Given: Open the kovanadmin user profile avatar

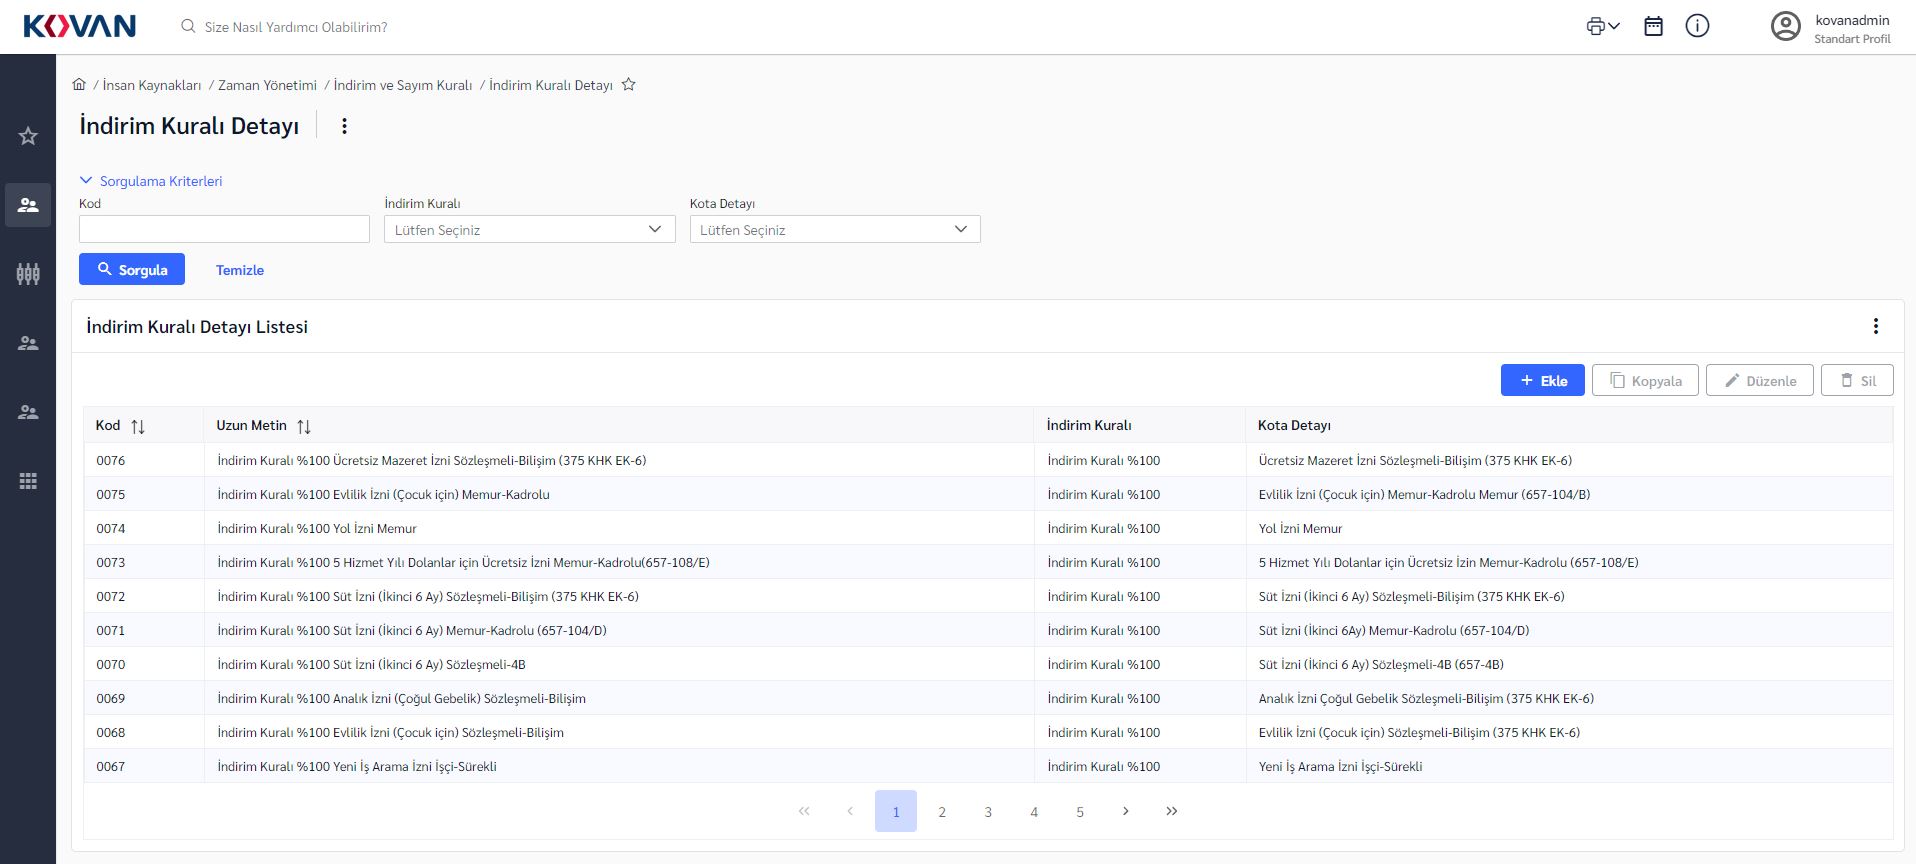Looking at the screenshot, I should pyautogui.click(x=1785, y=27).
